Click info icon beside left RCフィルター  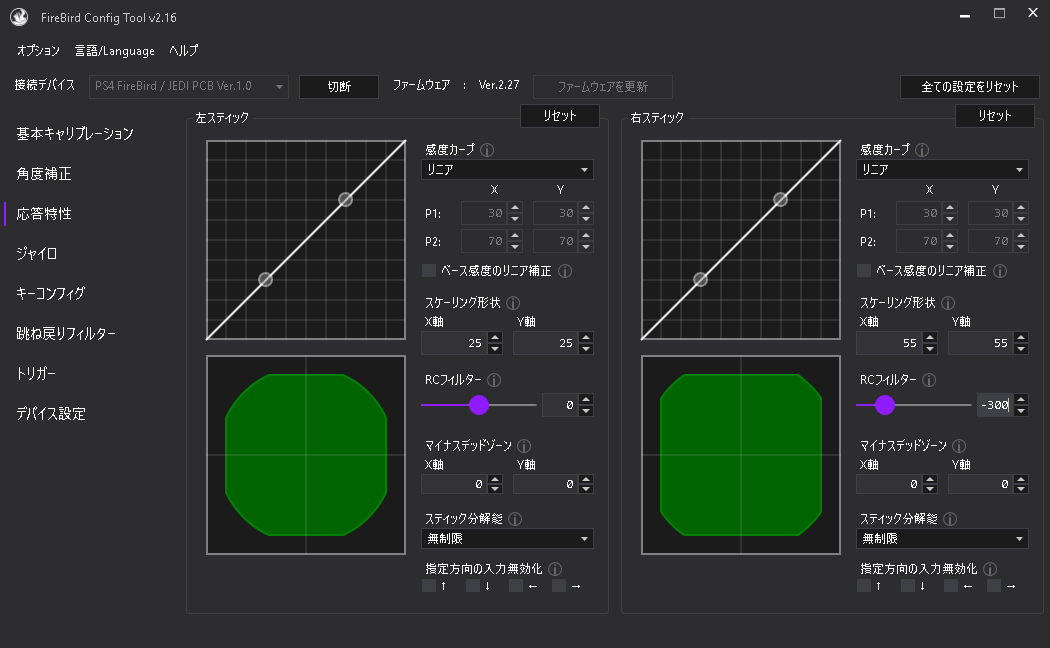(494, 380)
